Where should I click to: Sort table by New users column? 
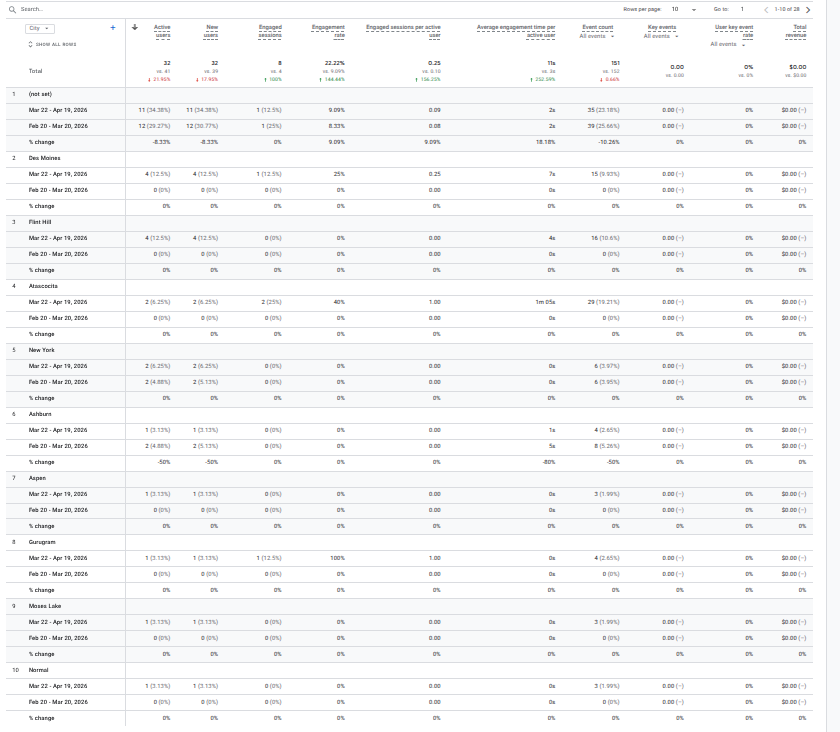coord(210,31)
